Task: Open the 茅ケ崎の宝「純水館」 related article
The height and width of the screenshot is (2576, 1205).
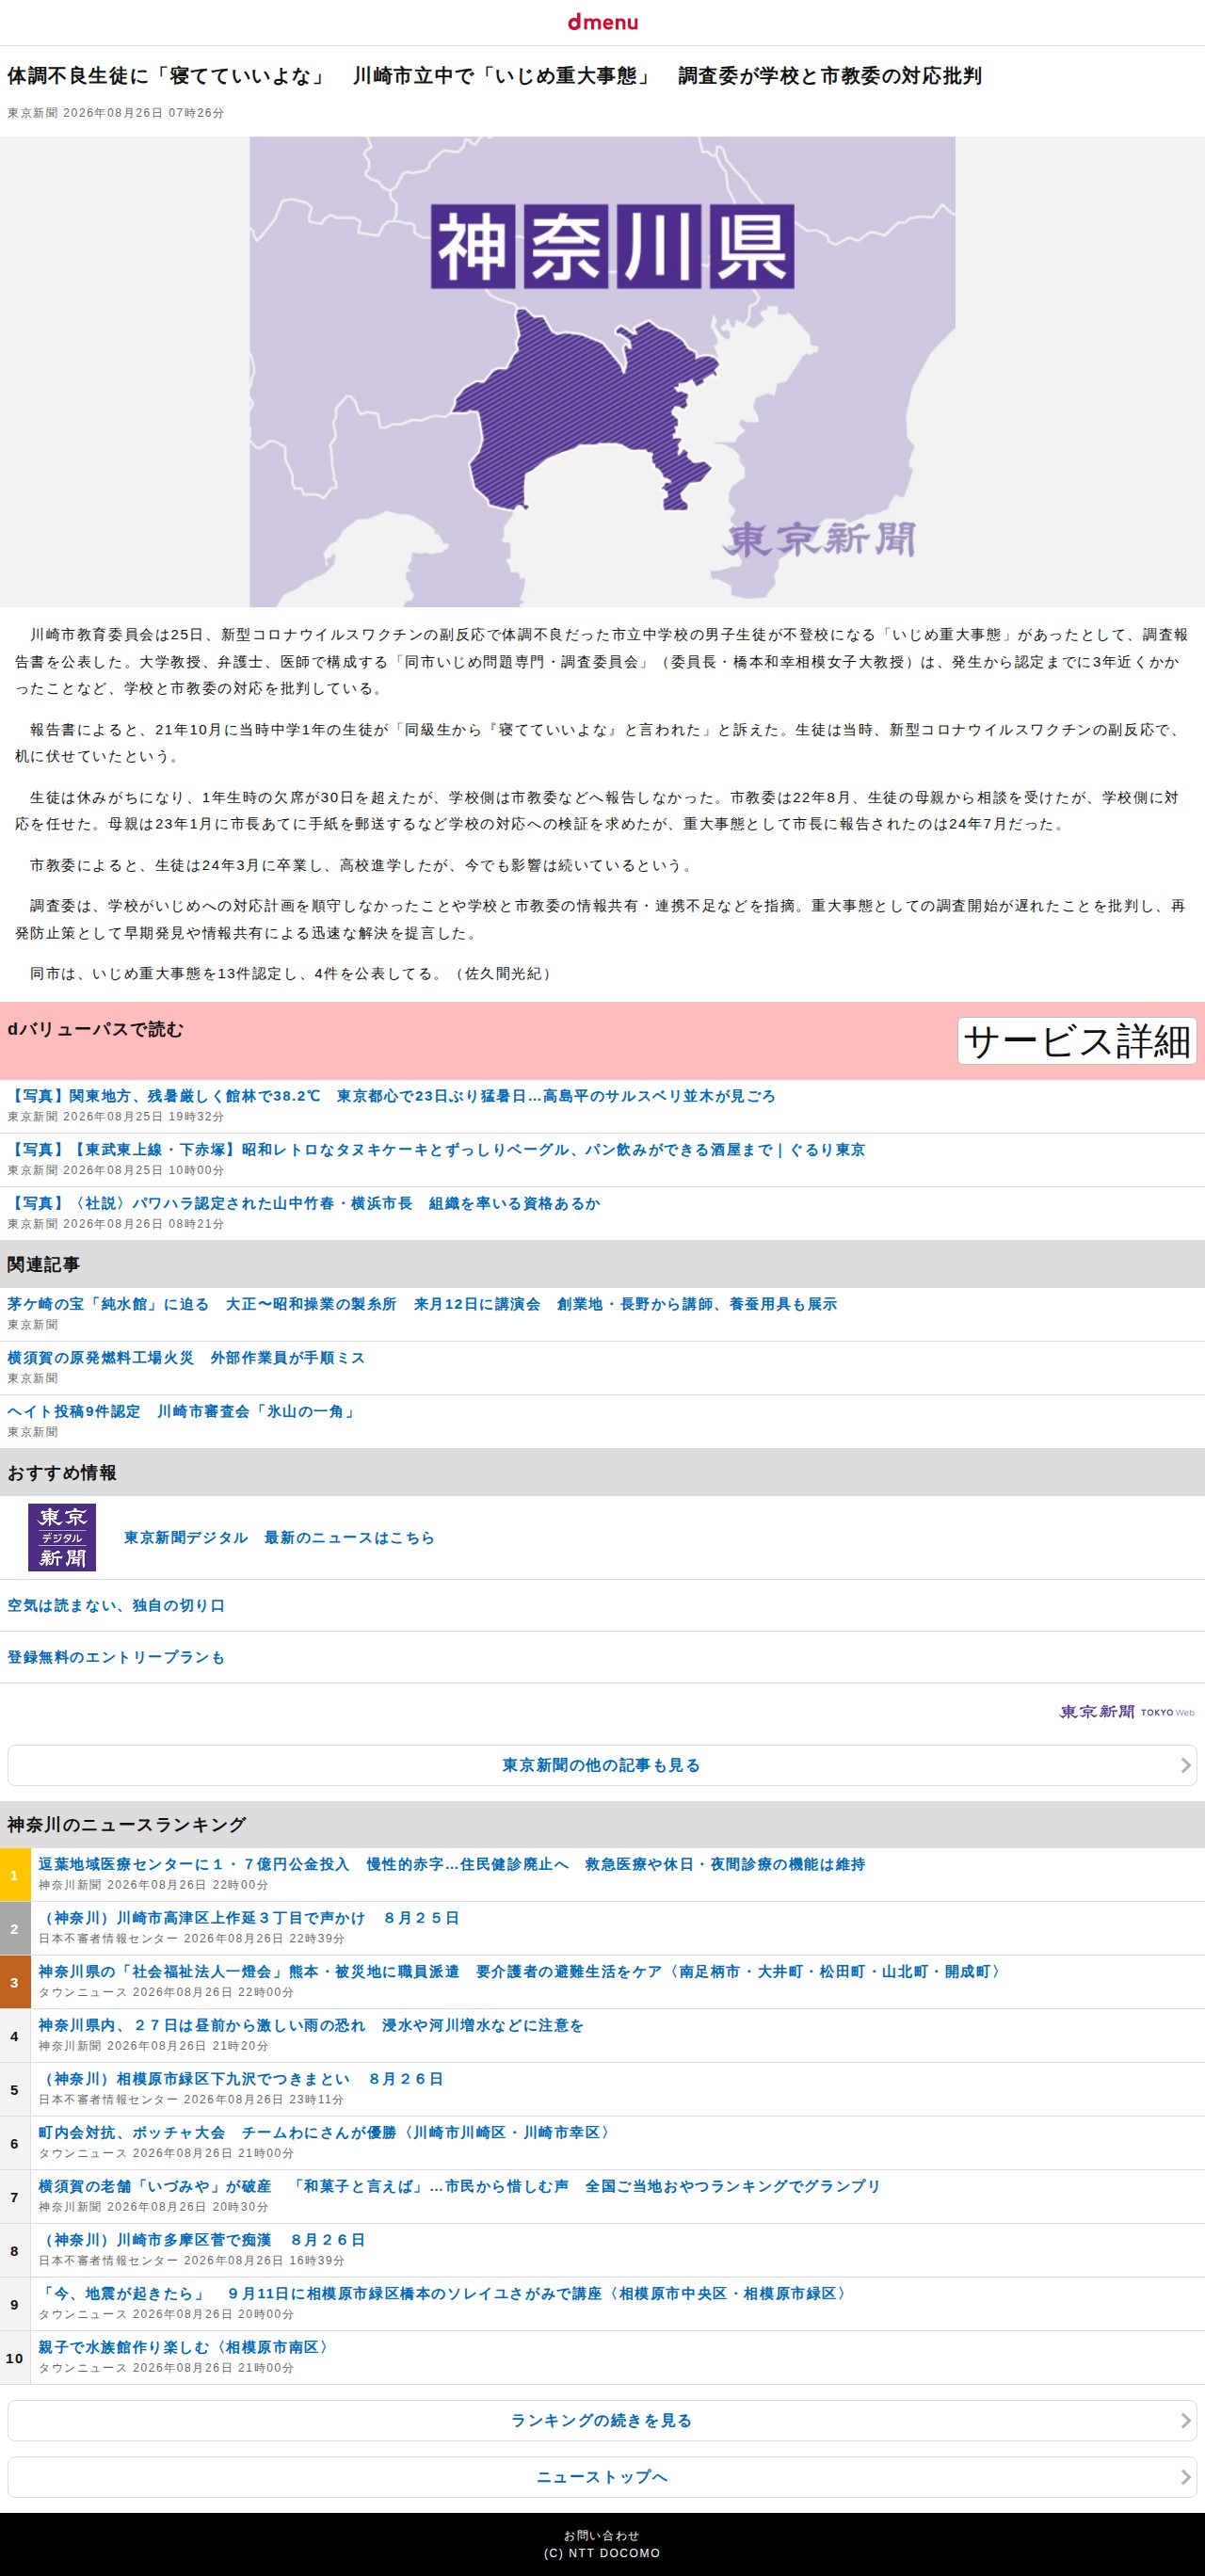Action: click(x=422, y=1304)
